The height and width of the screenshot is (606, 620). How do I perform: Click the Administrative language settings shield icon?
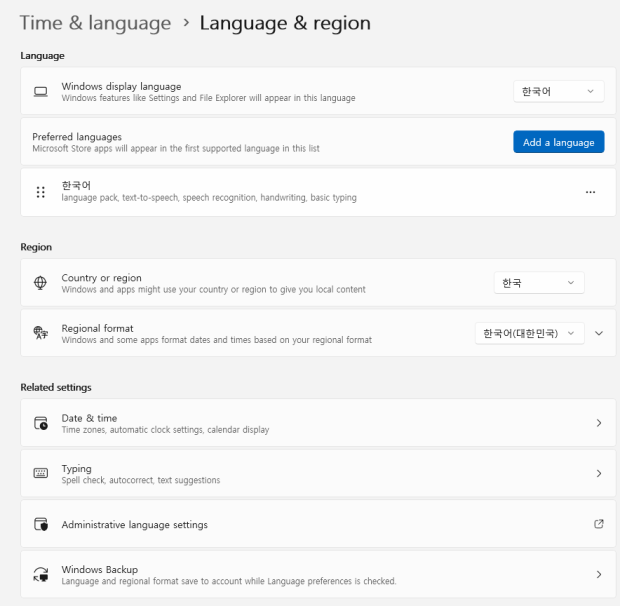pos(41,524)
